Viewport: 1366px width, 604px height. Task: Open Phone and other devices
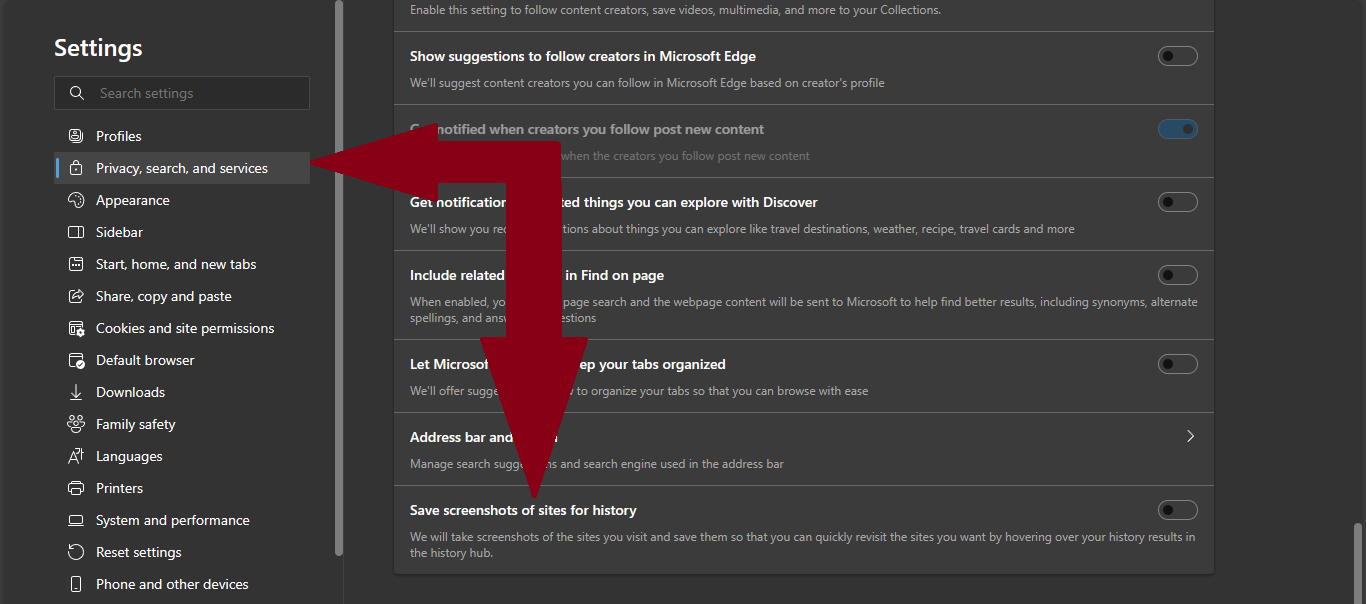182,584
